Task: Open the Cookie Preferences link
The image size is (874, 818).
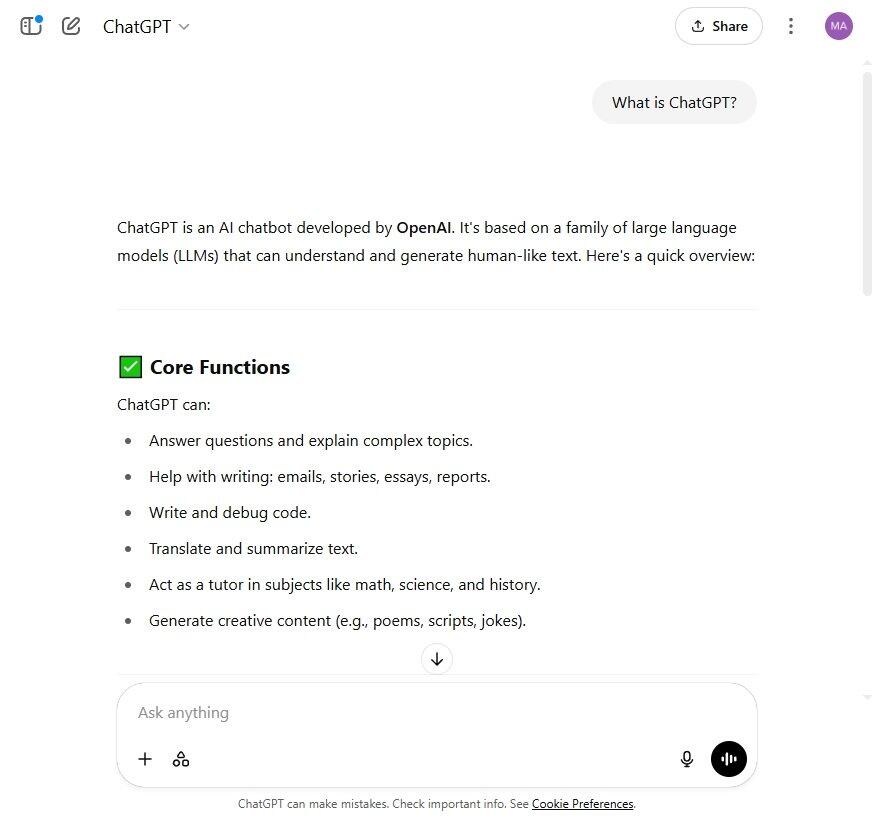Action: [582, 804]
